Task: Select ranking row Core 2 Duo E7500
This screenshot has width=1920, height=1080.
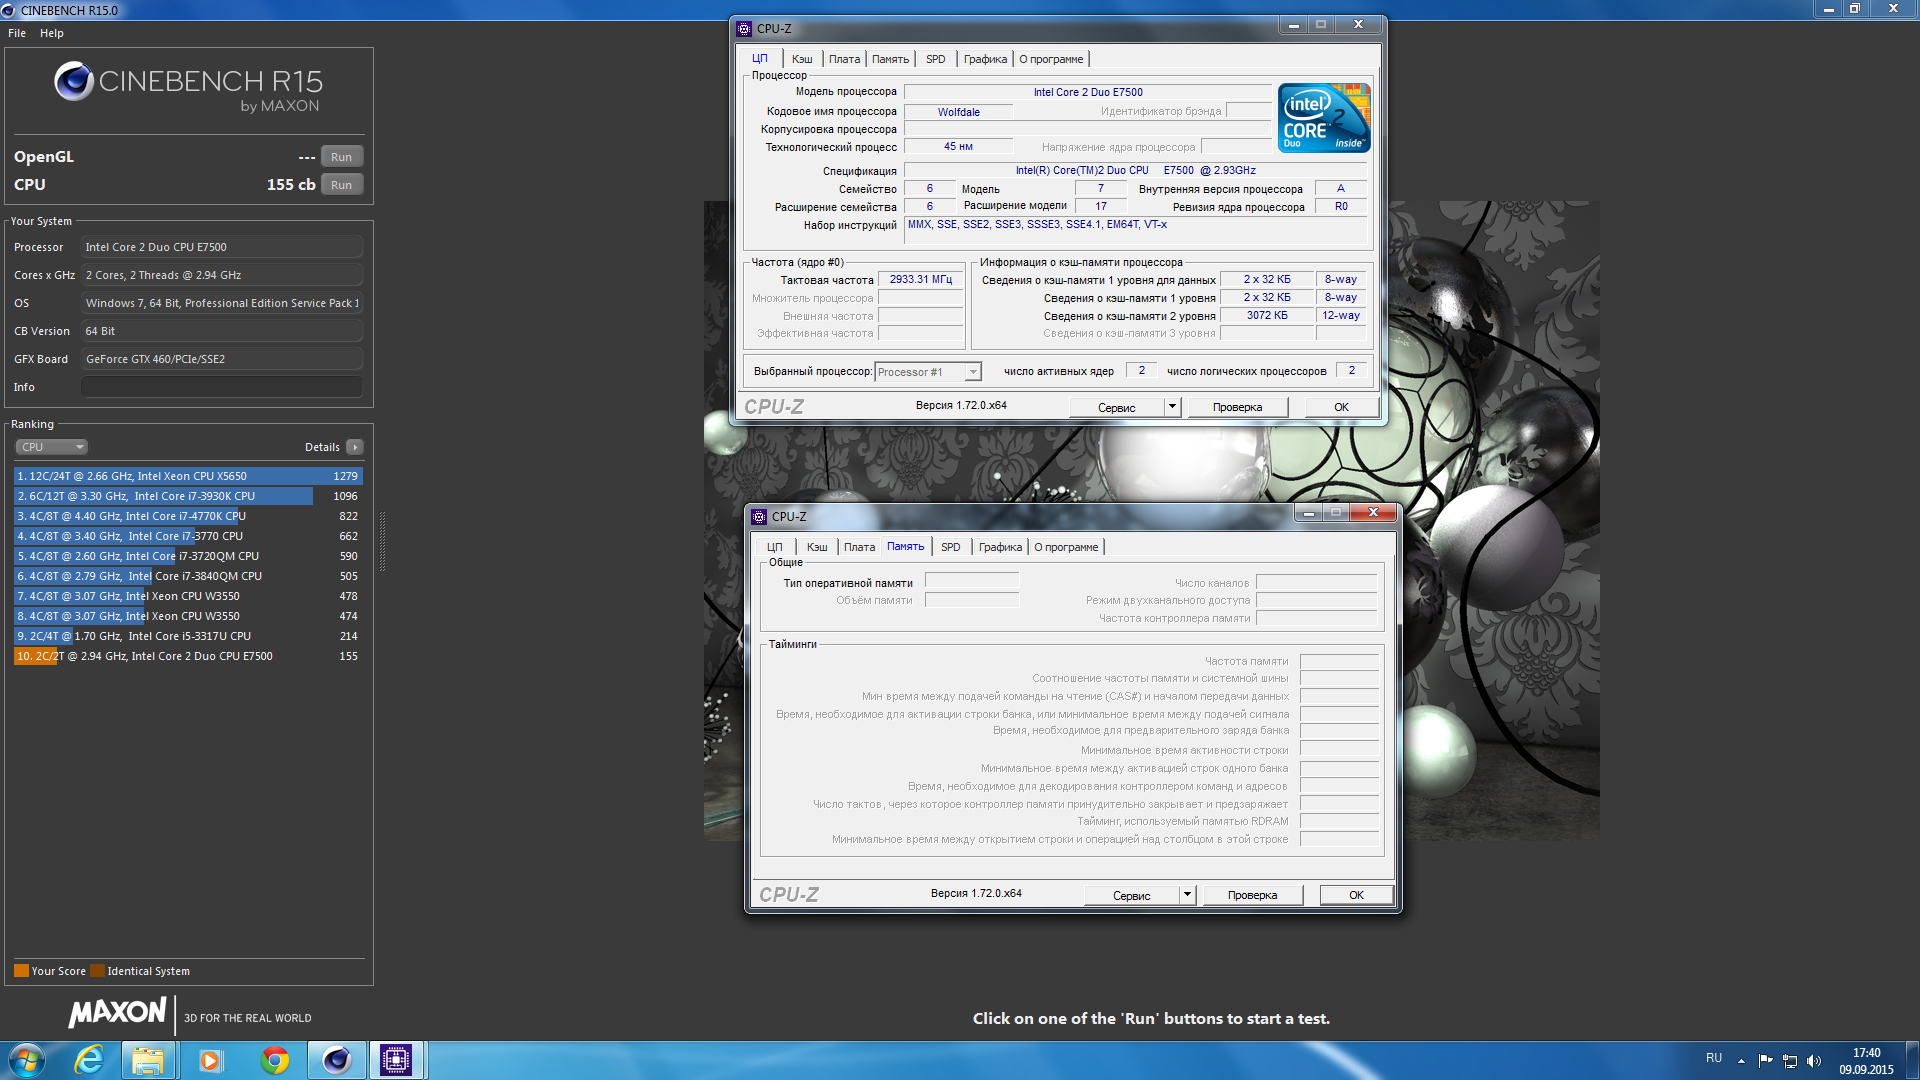Action: pos(188,656)
